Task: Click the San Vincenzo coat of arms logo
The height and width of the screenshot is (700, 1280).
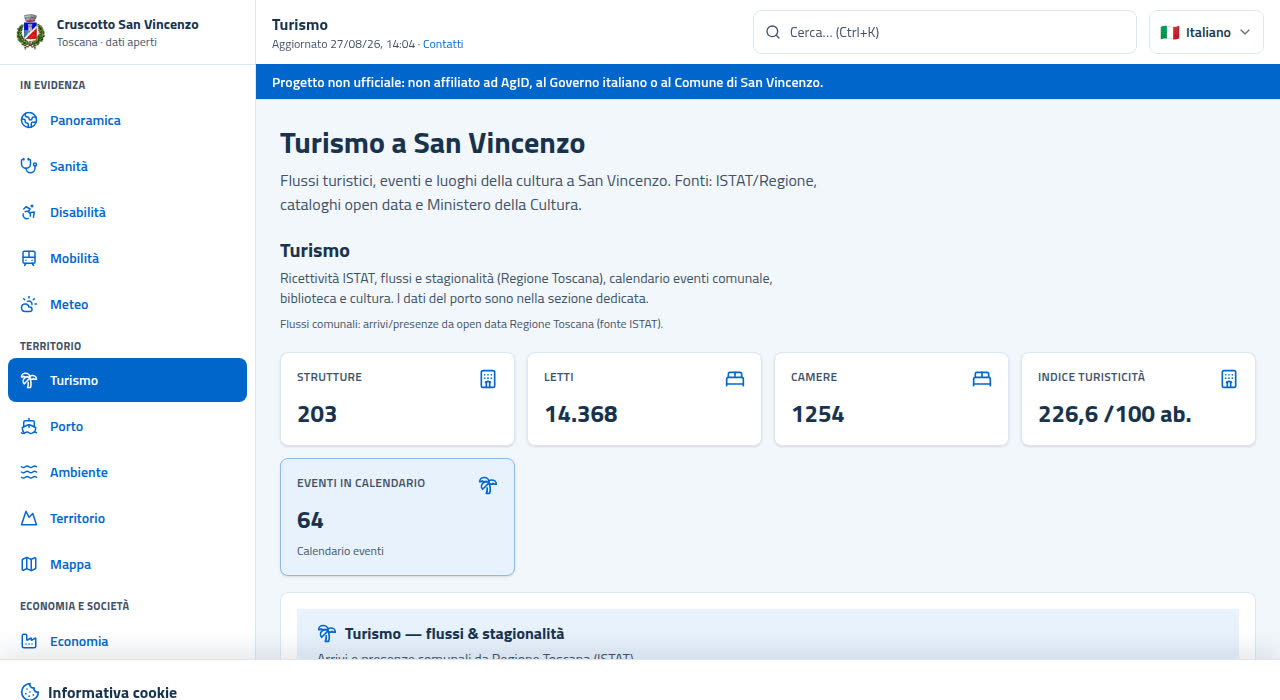Action: (x=31, y=32)
